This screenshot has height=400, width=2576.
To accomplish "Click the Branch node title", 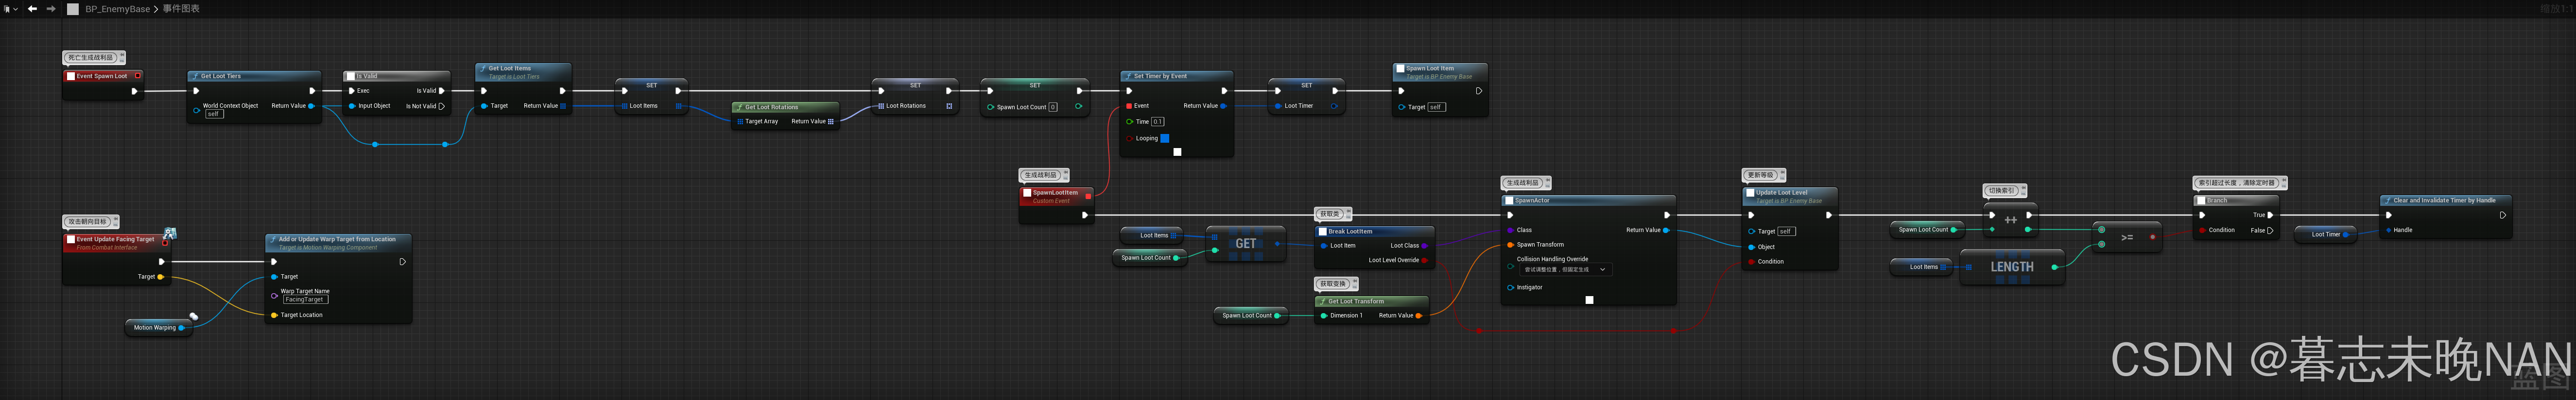I will click(x=2217, y=201).
